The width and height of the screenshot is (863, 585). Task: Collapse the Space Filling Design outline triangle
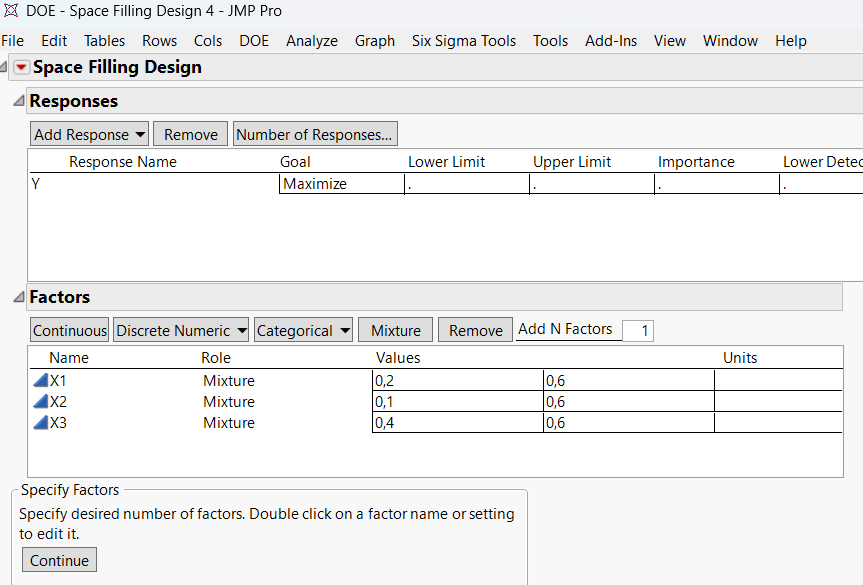(4, 68)
